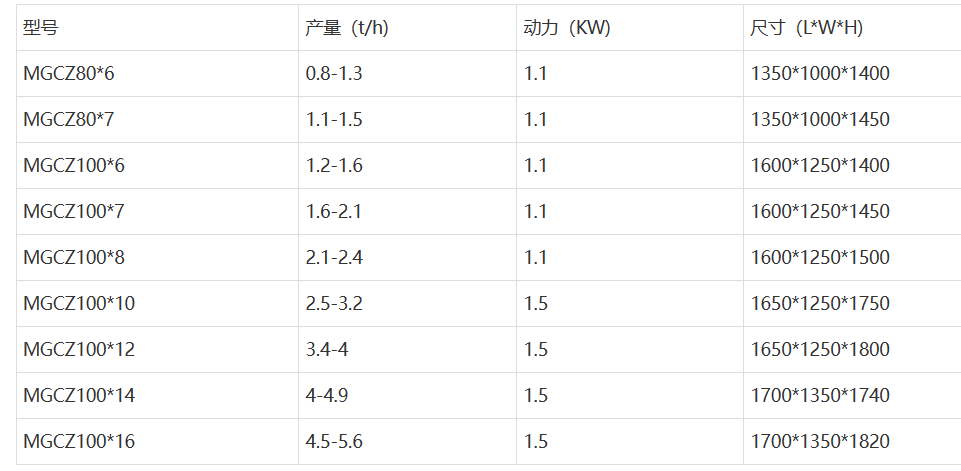Screen dimensions: 961x471
Task: Select the MGCZ100*12 model cell
Action: (158, 350)
